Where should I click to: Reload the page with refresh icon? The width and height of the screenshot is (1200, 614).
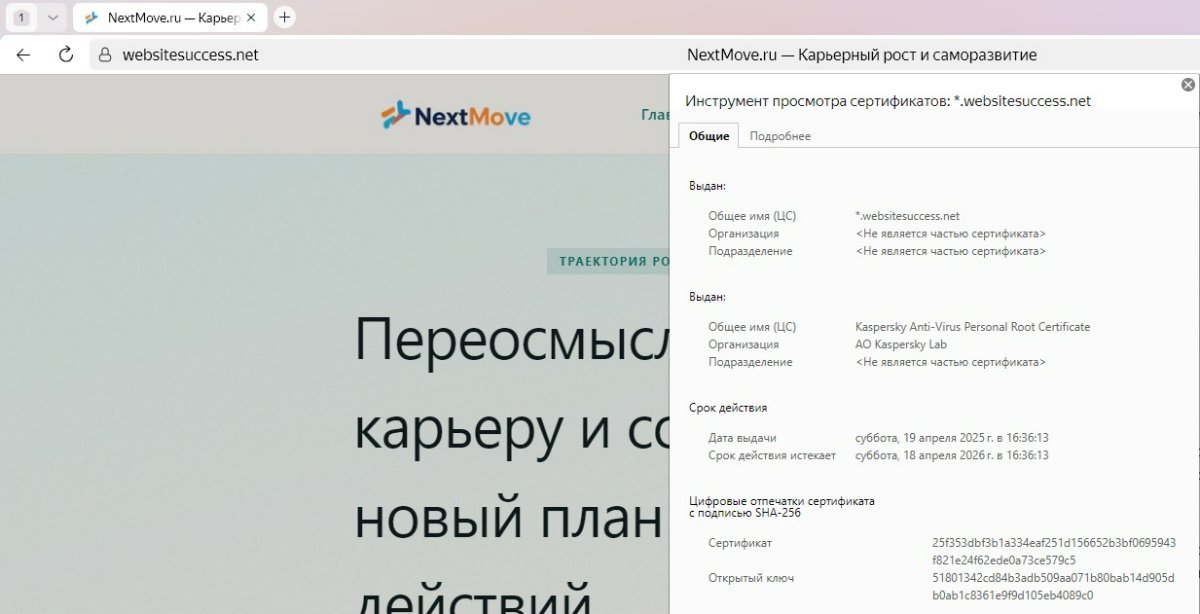coord(67,55)
